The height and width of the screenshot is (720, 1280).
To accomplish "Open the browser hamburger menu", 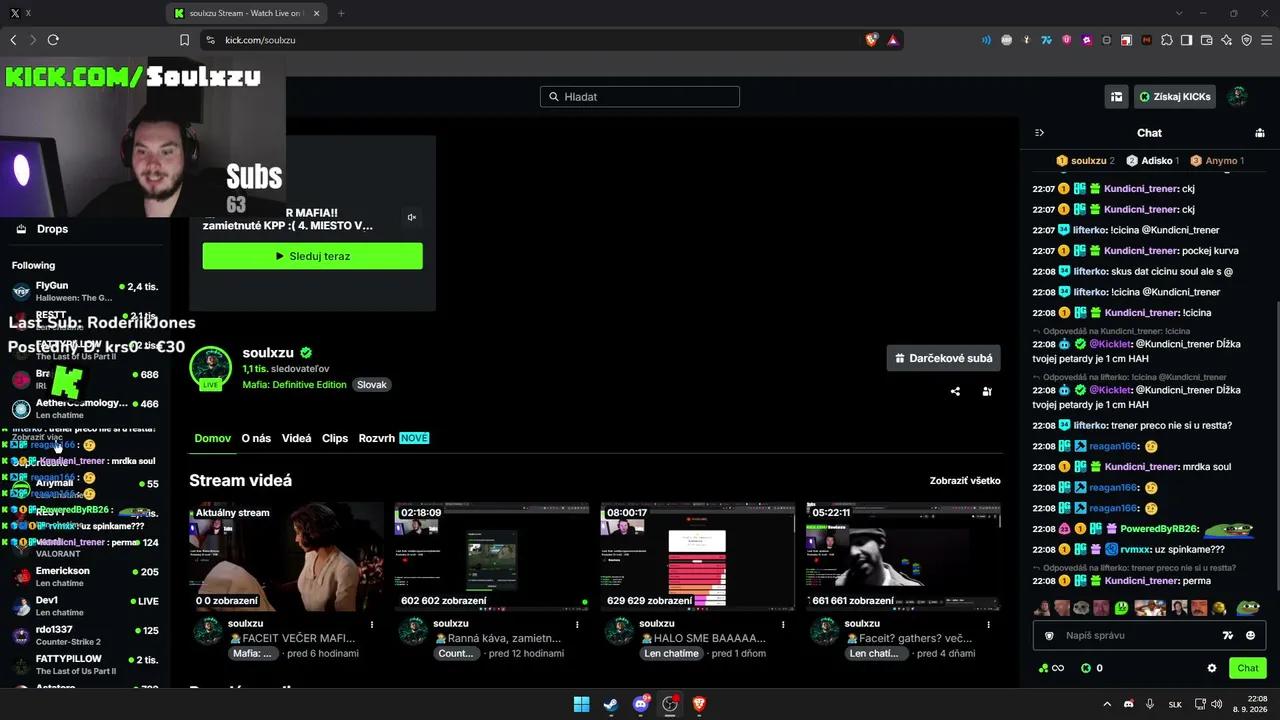I will (1266, 40).
